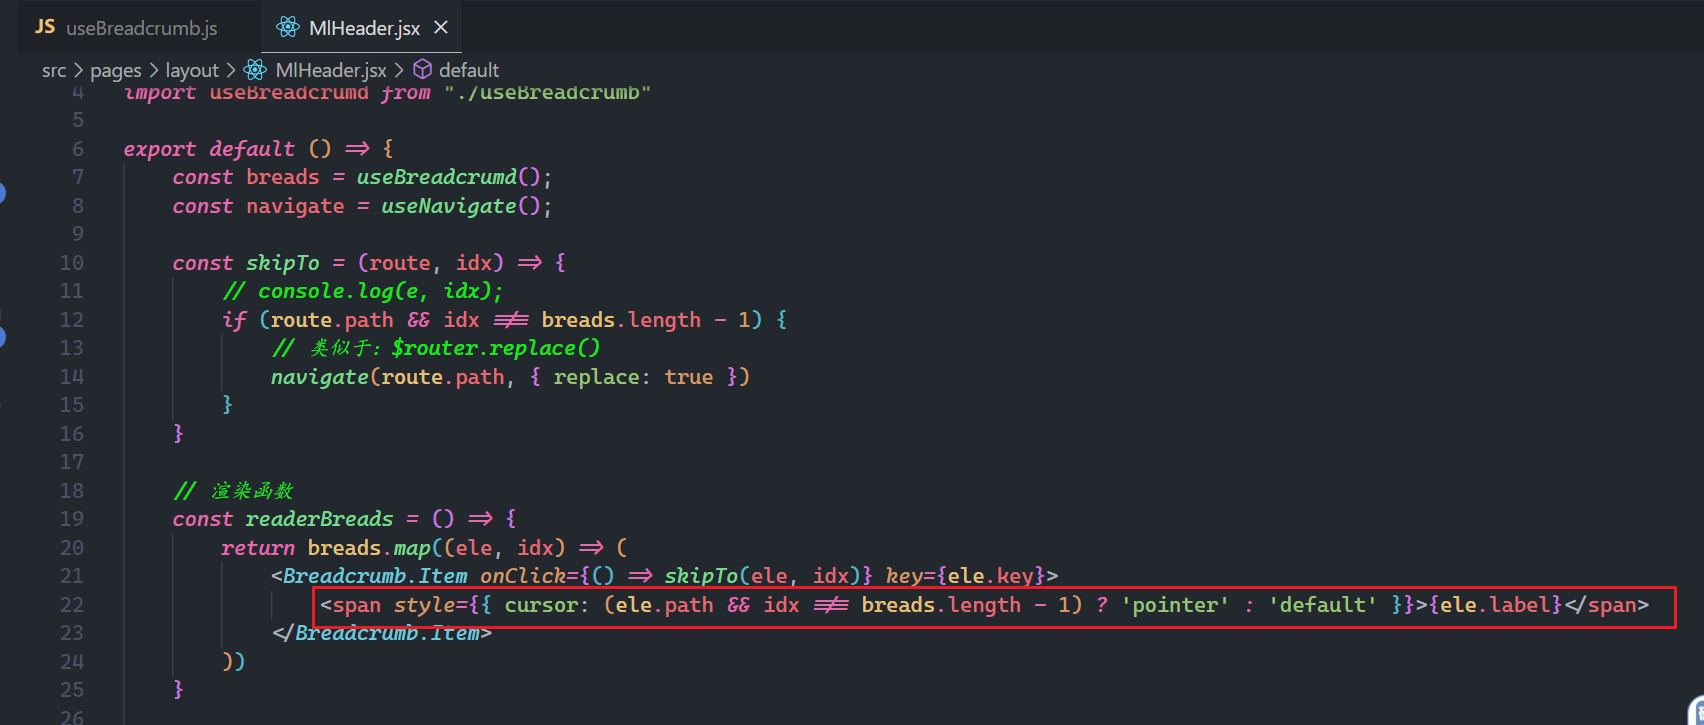Click the '// console.log(e, idx);' comment
This screenshot has width=1704, height=725.
[x=363, y=291]
